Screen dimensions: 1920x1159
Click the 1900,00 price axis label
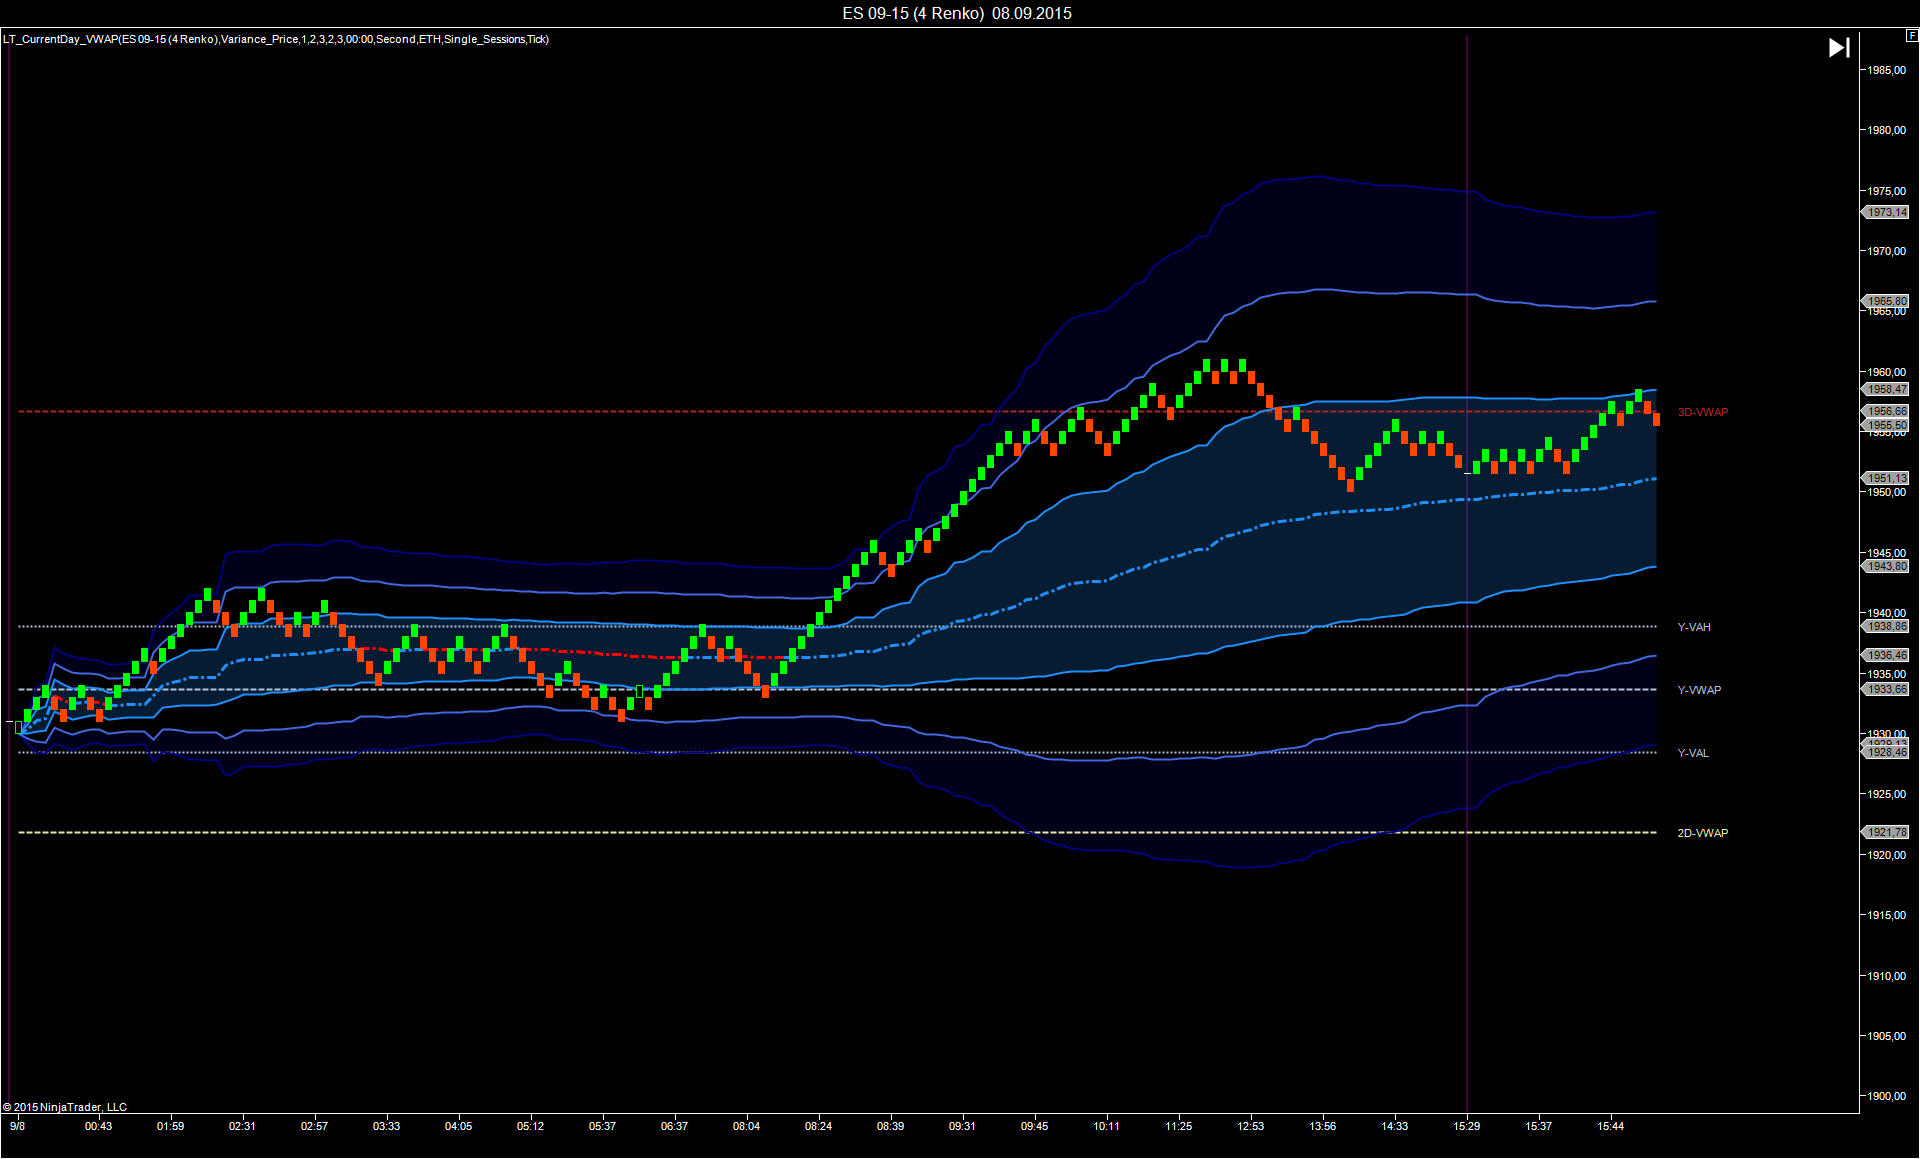[x=1886, y=1096]
